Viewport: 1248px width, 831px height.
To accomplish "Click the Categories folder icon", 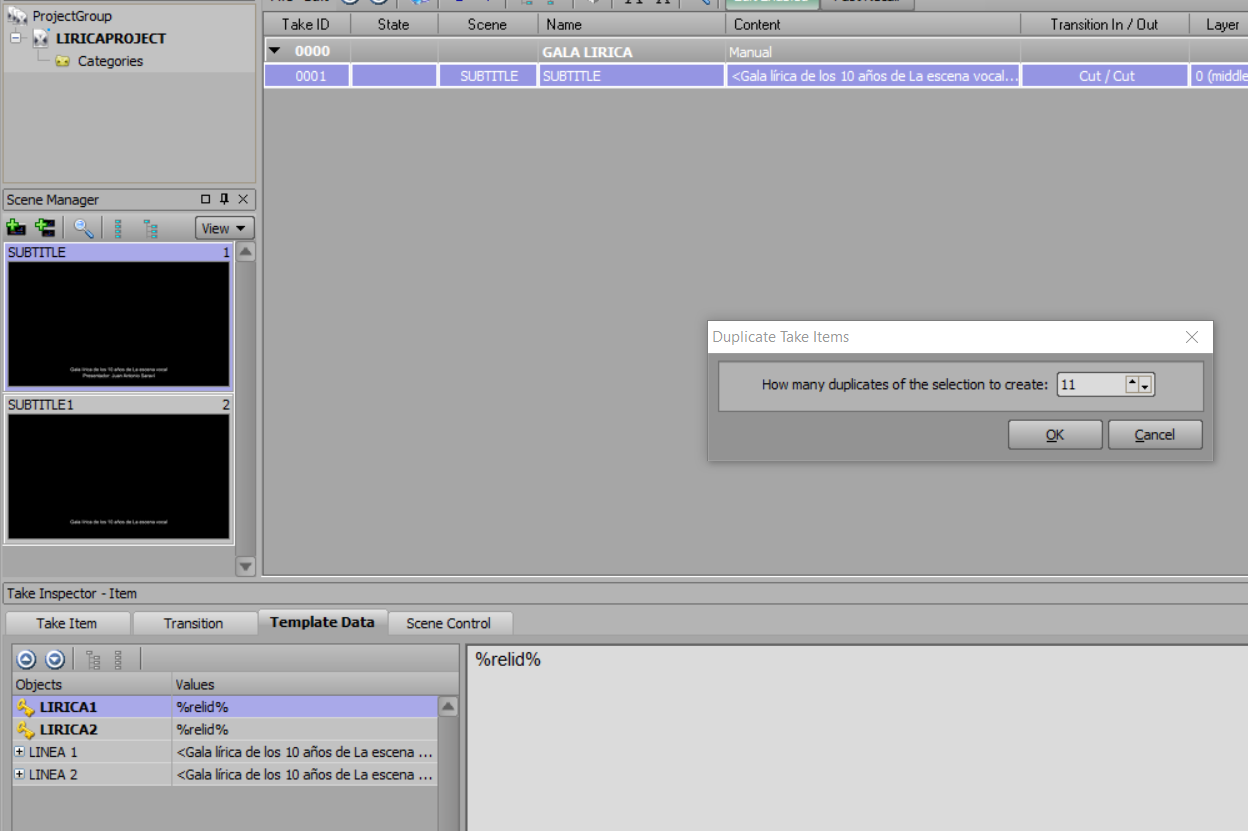I will pyautogui.click(x=63, y=61).
